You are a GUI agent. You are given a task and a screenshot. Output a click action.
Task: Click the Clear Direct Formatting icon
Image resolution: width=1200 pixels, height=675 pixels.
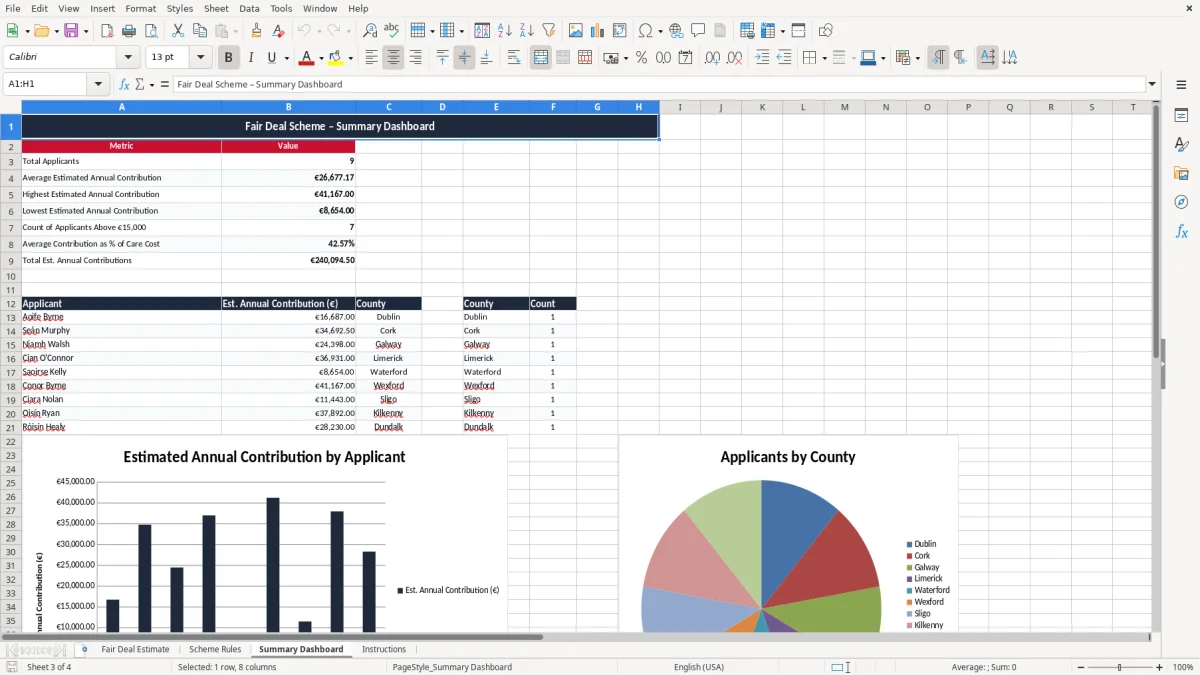pyautogui.click(x=278, y=31)
